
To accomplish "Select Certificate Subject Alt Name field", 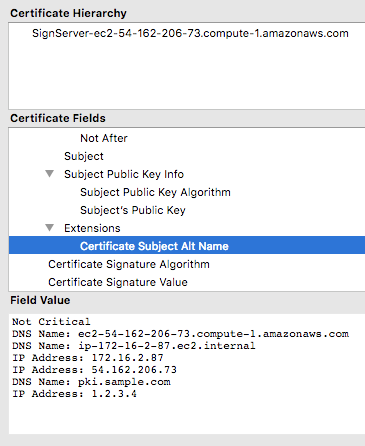I will (187, 245).
